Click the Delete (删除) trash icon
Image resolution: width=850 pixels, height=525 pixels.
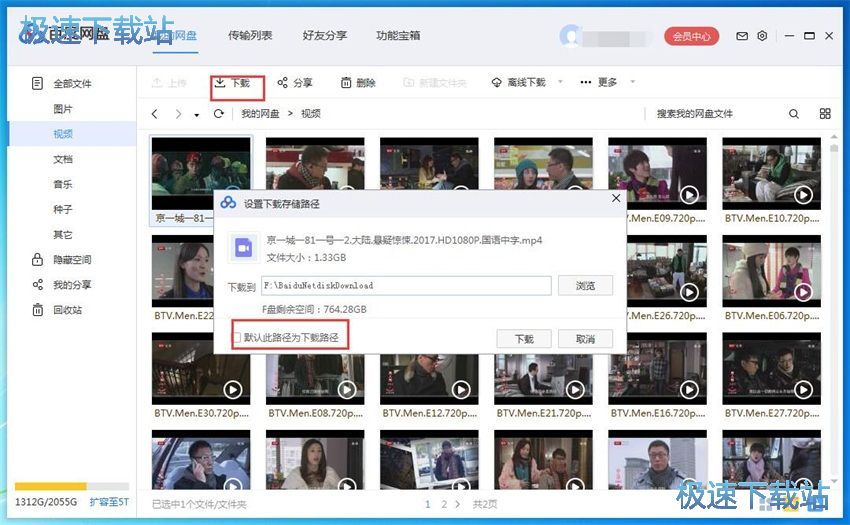(x=346, y=82)
